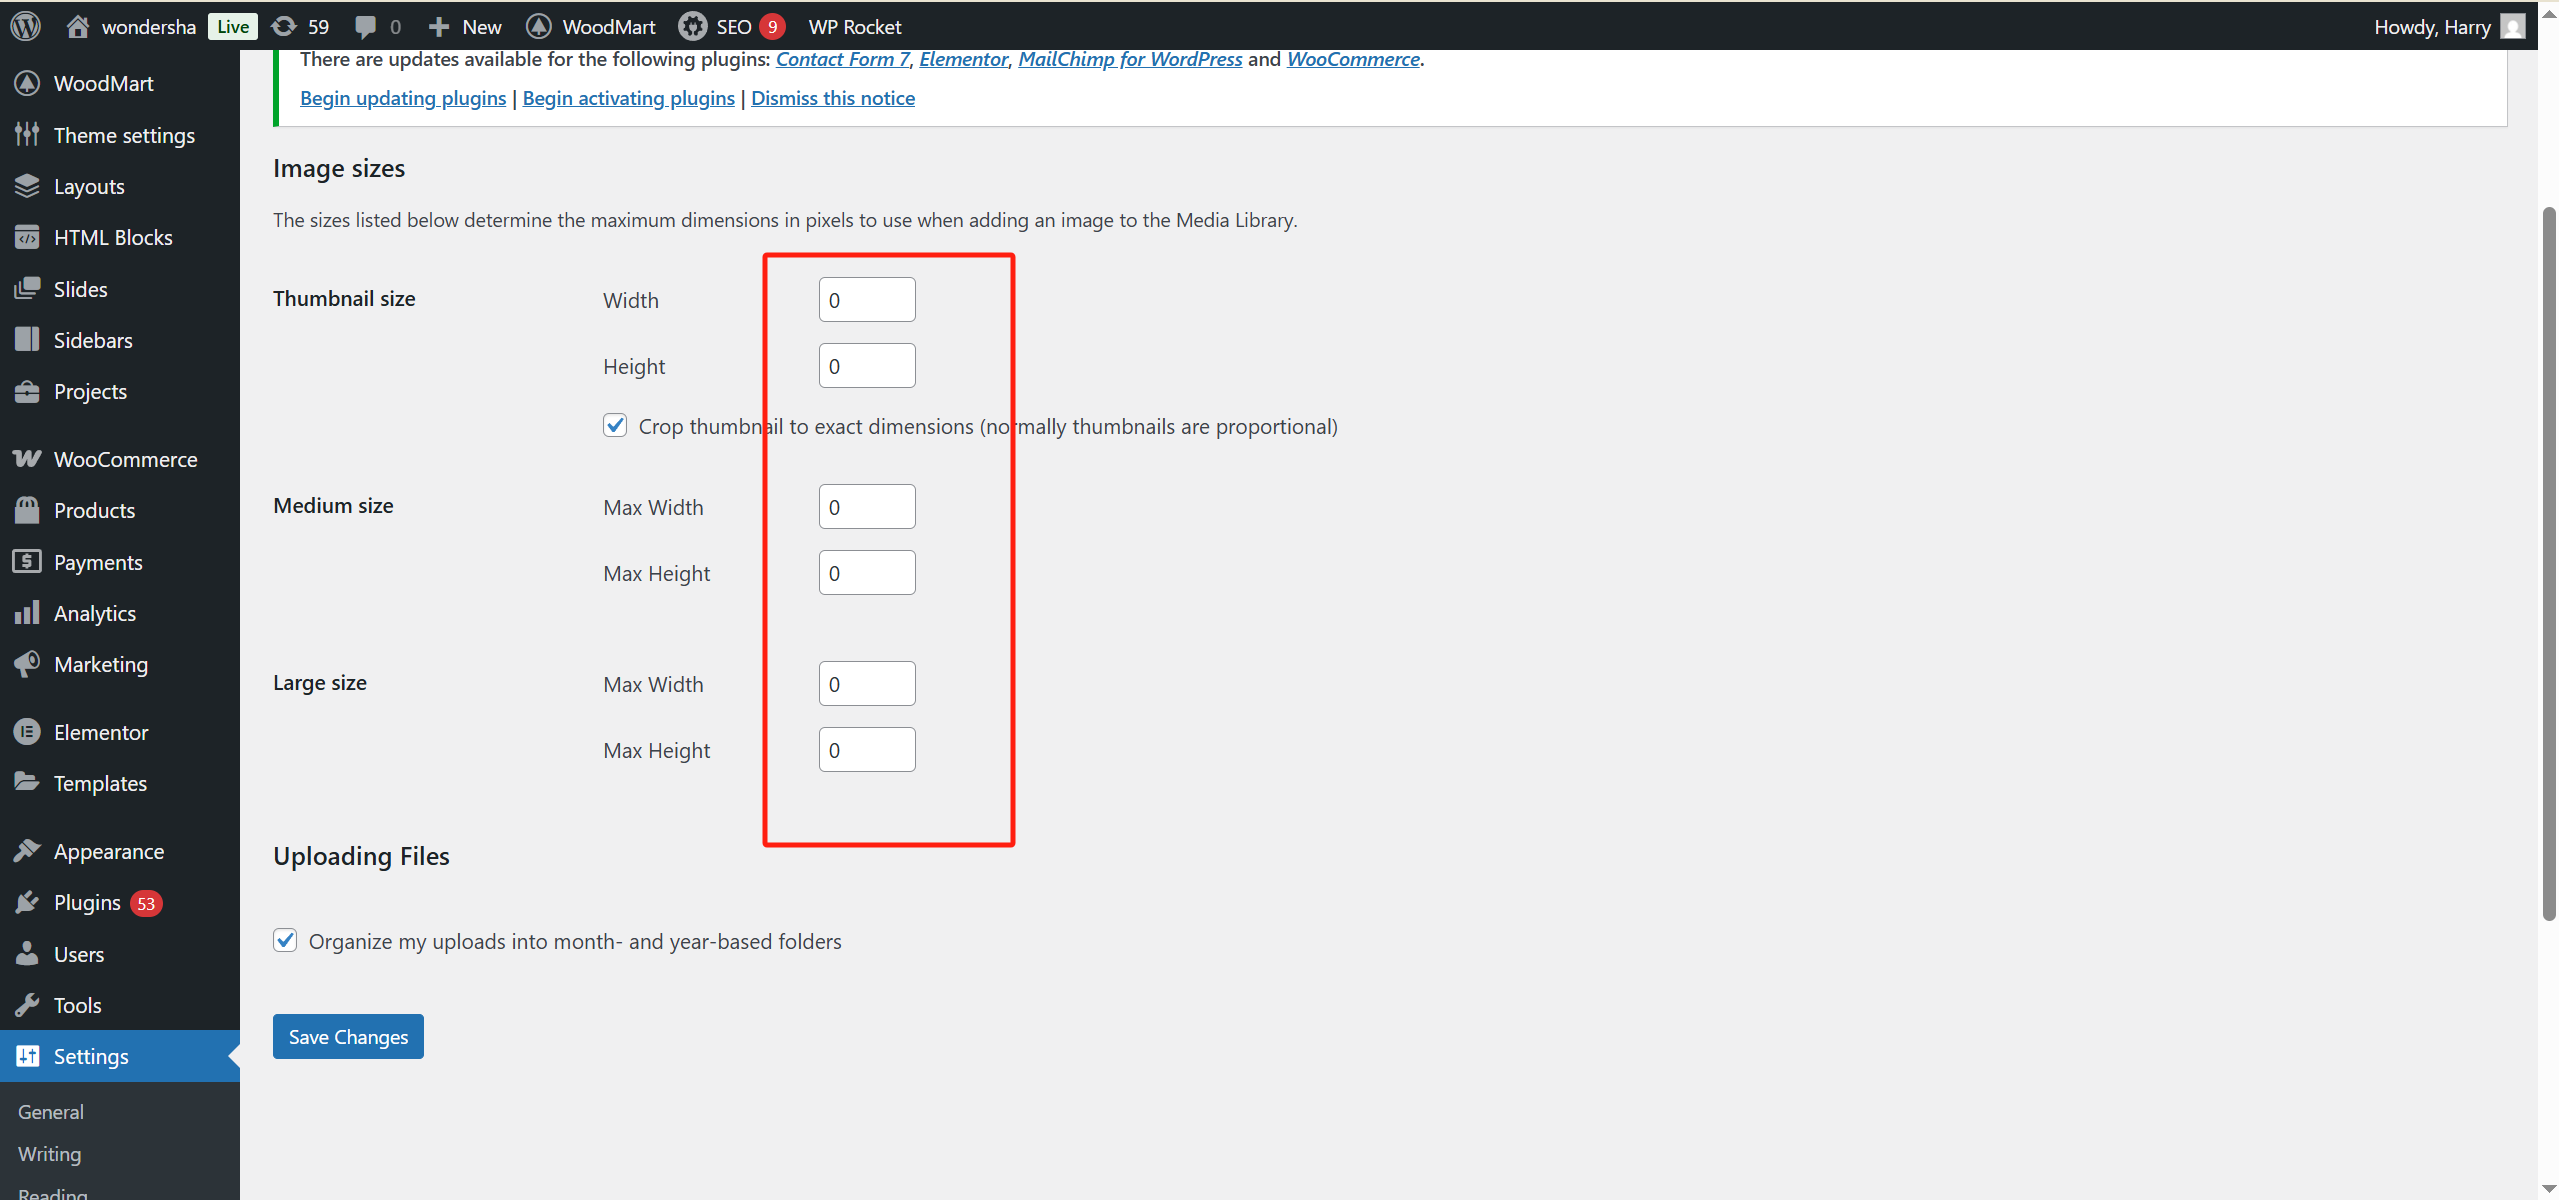Screen dimensions: 2559x1200
Task: Switch to the Writing settings page
Action: click(x=48, y=1153)
